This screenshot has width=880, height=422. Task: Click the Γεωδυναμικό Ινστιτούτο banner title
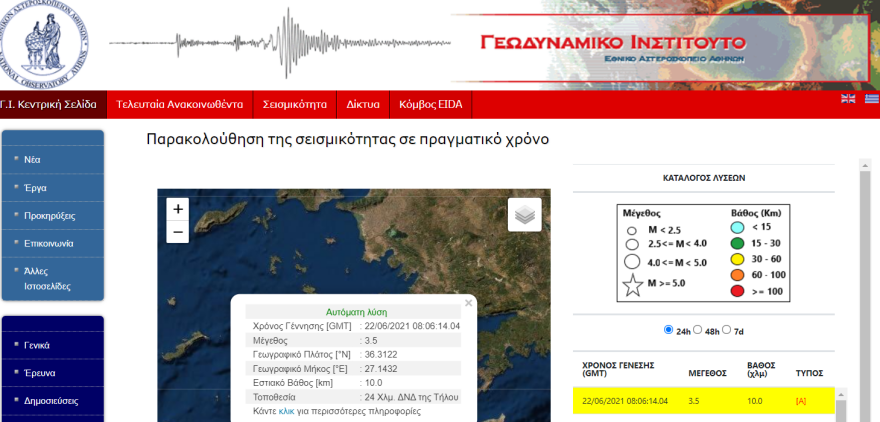coord(613,43)
